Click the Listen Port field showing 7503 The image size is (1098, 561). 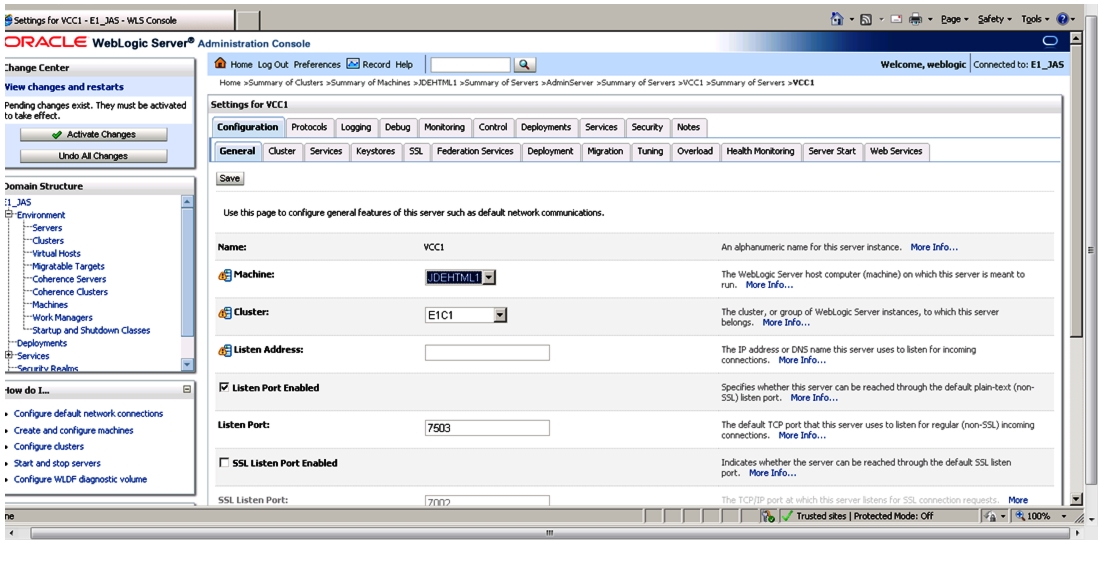coord(487,428)
